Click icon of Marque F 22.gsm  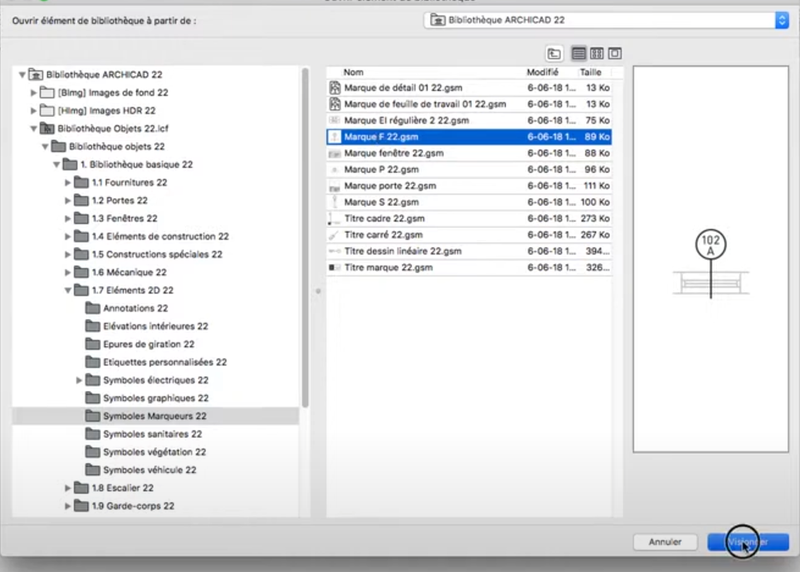tap(335, 137)
